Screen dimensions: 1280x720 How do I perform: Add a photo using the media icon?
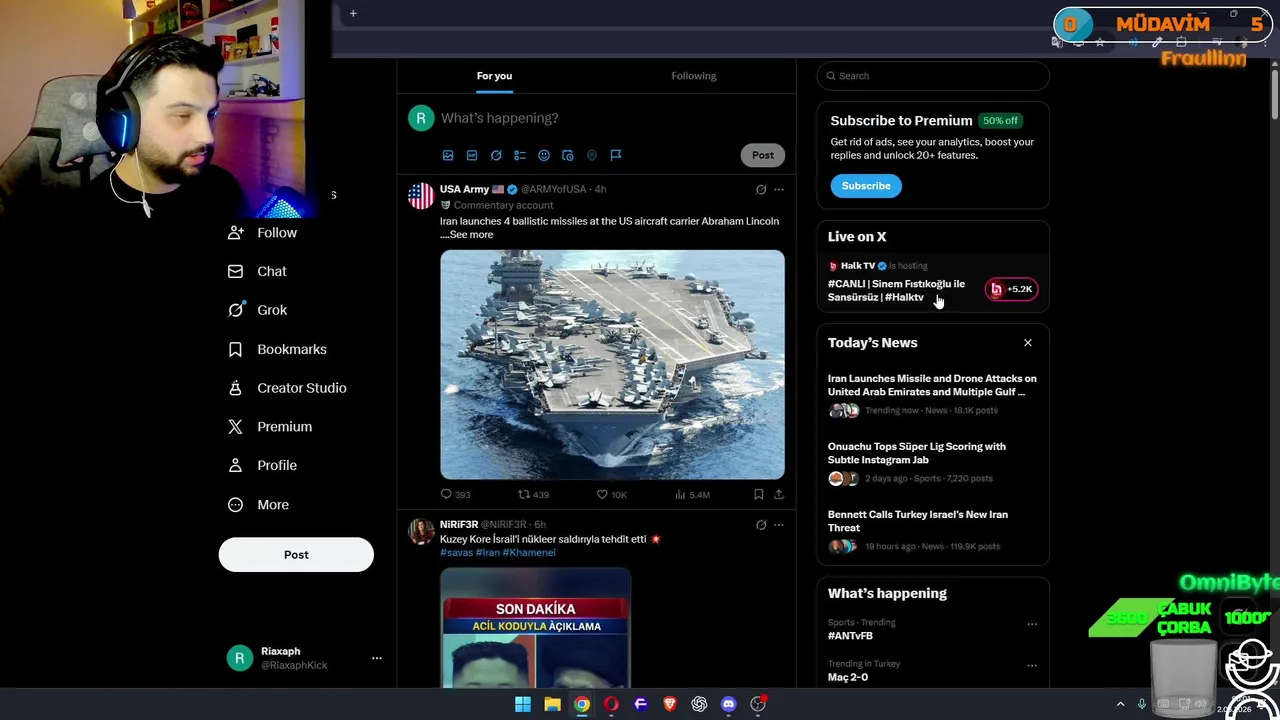(x=448, y=155)
